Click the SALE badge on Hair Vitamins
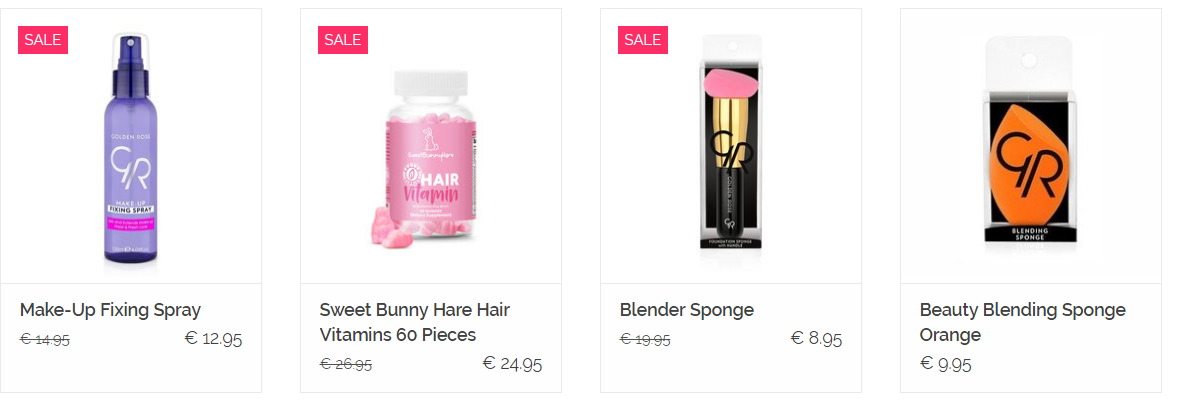The width and height of the screenshot is (1180, 418). 343,40
